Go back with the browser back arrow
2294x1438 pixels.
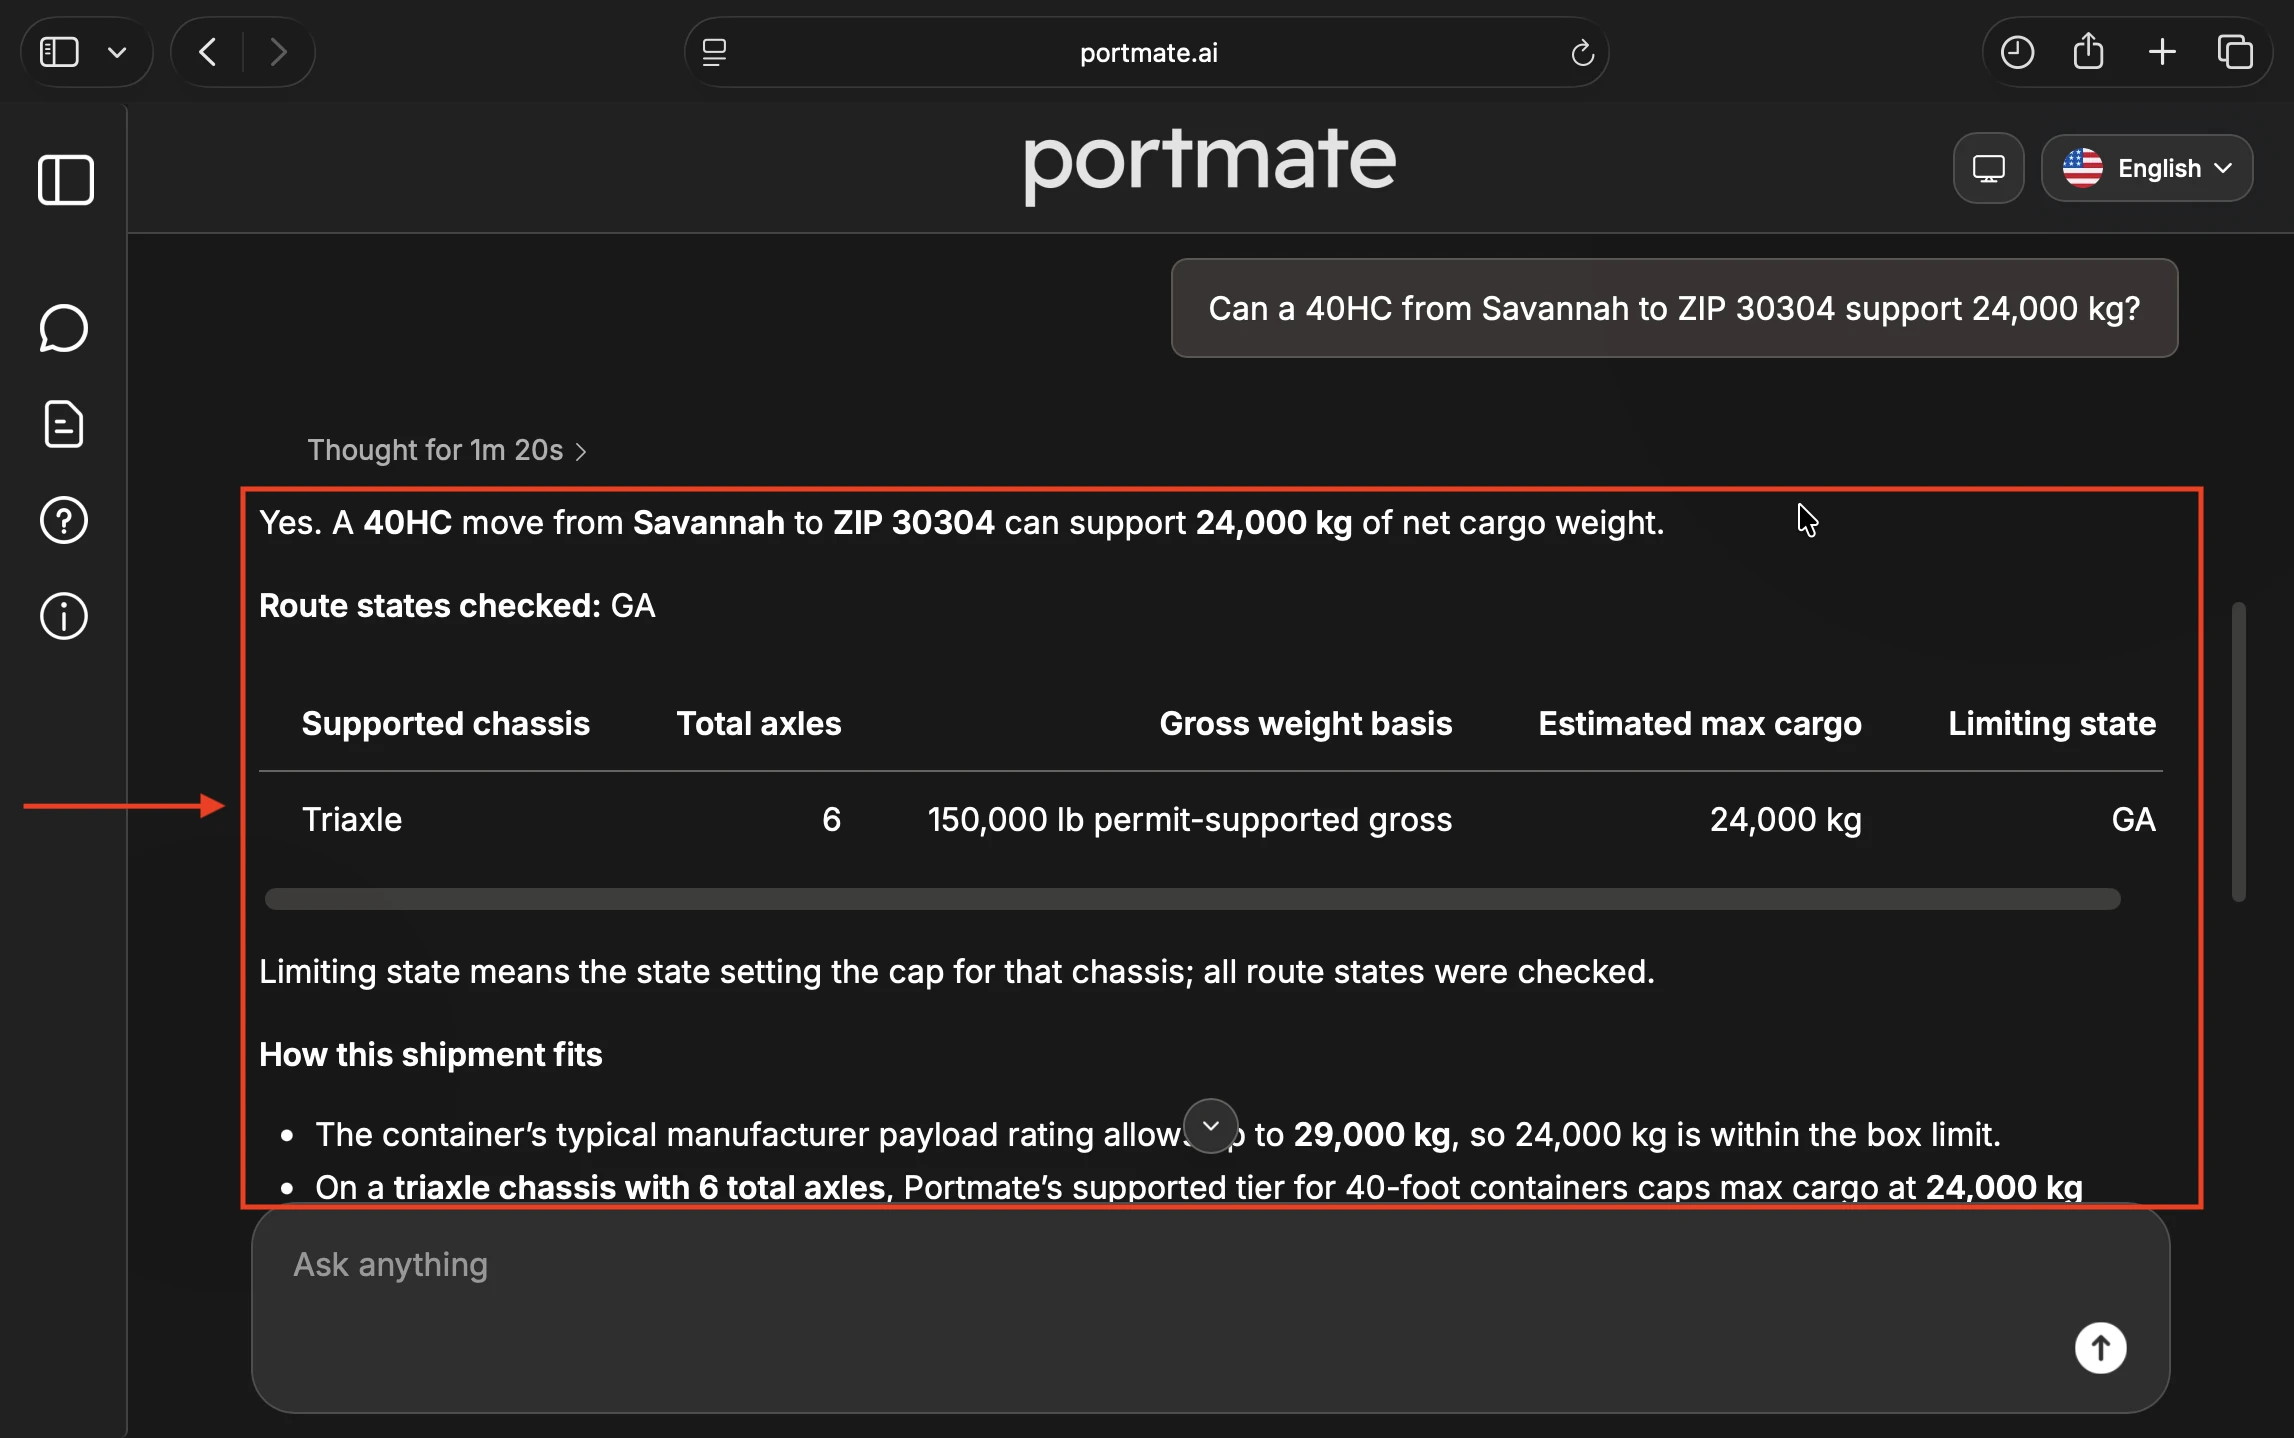click(x=207, y=52)
